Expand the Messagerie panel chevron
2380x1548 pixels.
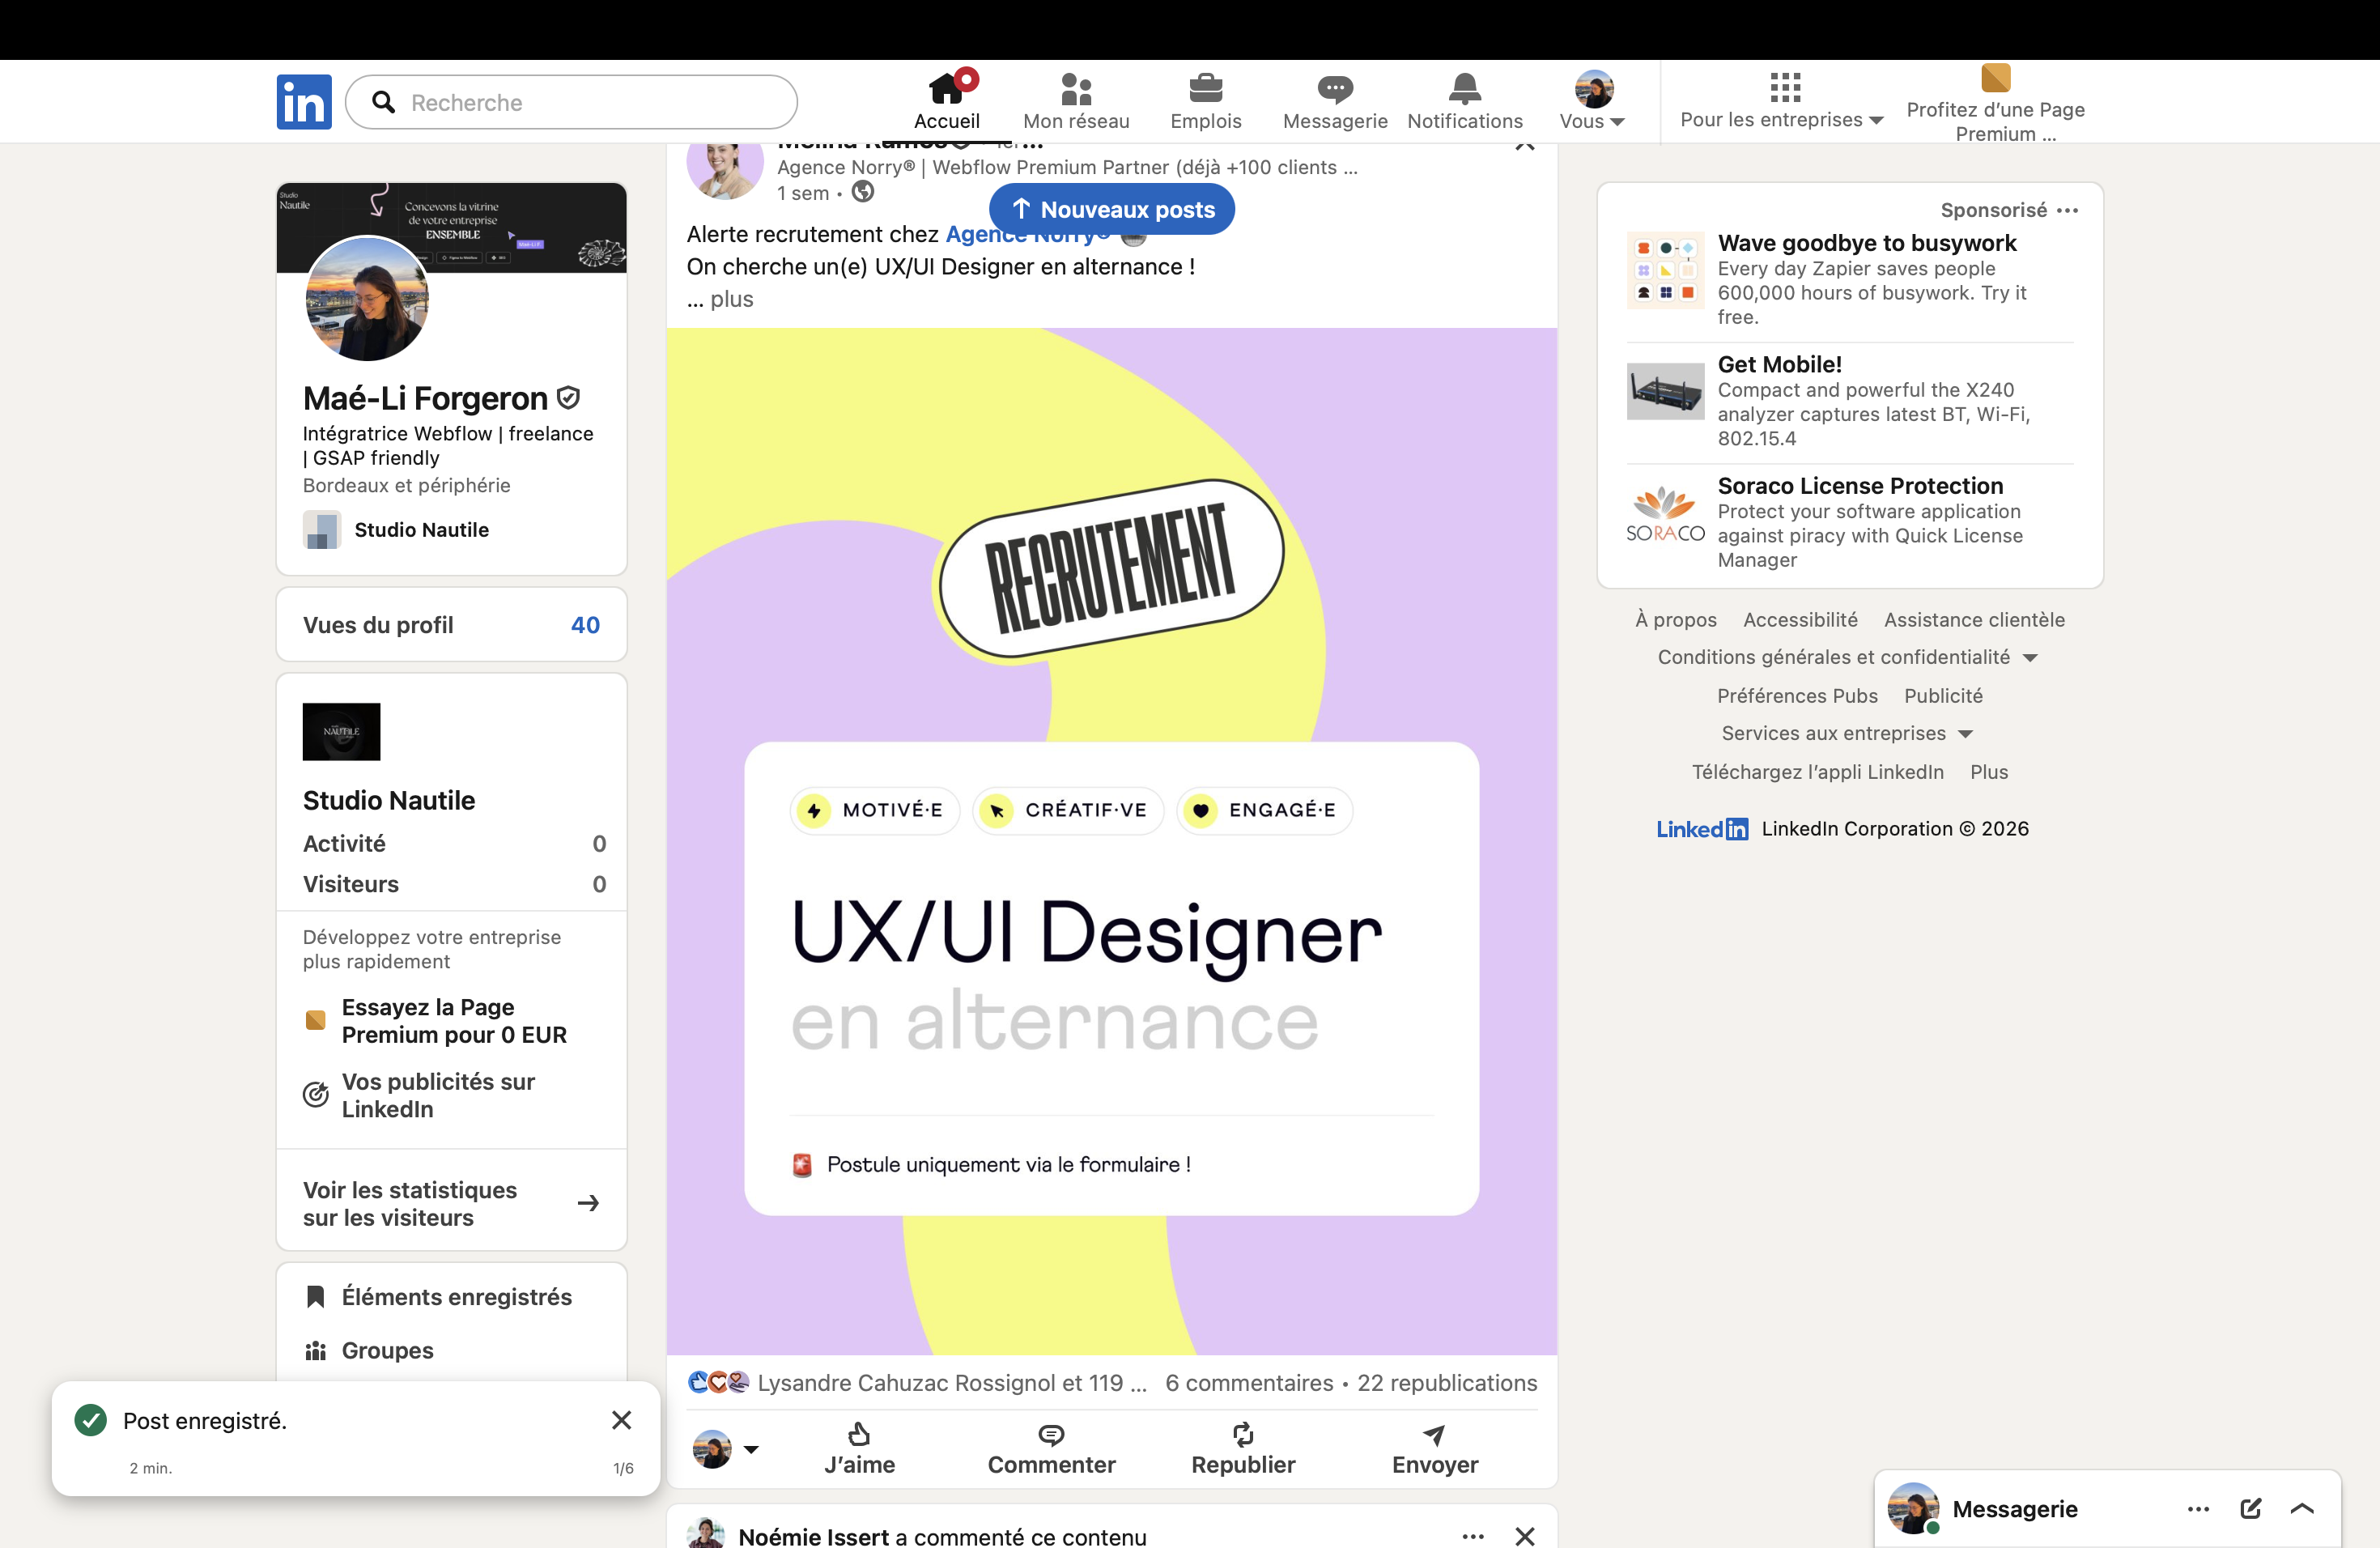(2302, 1508)
